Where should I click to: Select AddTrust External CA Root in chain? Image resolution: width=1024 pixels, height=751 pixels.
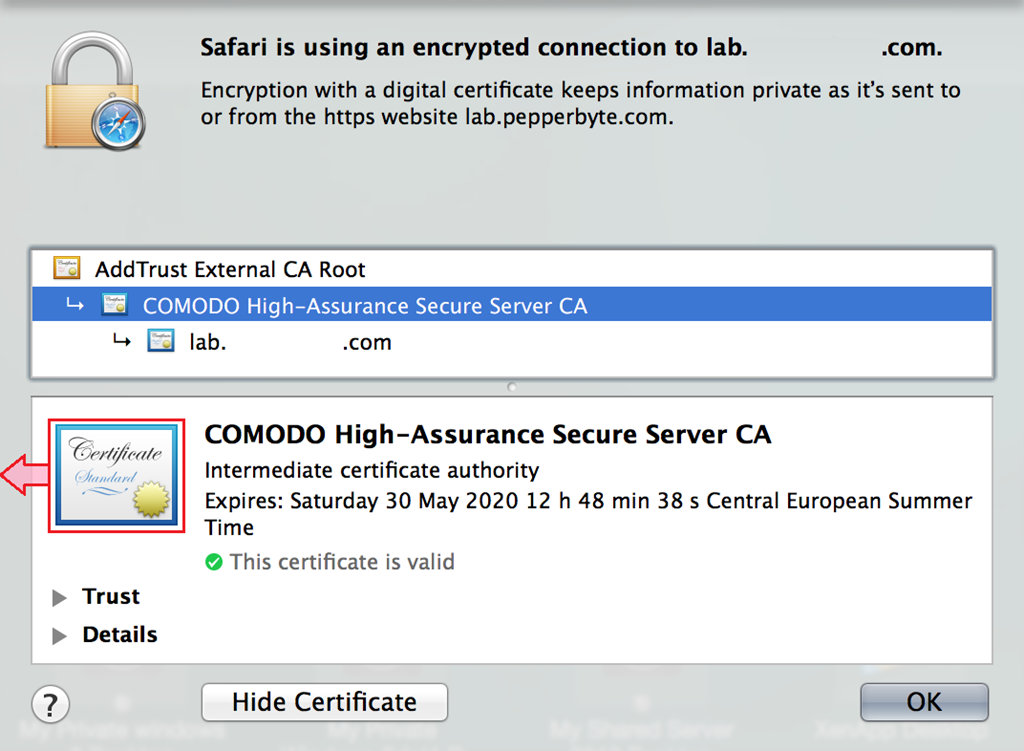point(230,269)
